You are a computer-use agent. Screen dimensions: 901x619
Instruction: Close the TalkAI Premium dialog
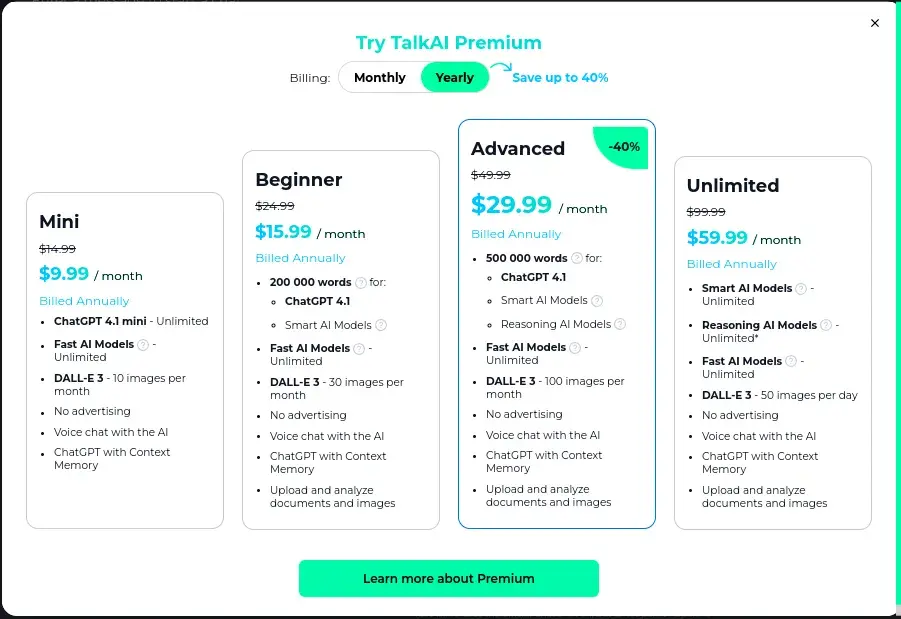click(x=875, y=23)
